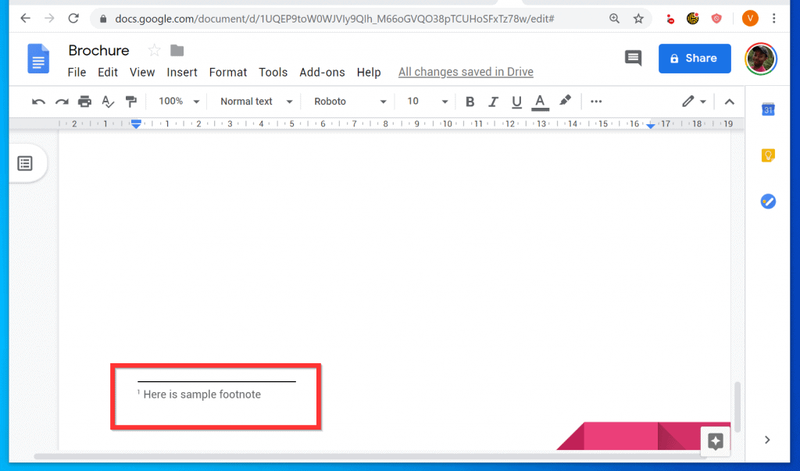Image resolution: width=800 pixels, height=471 pixels.
Task: Undo the last action
Action: (x=38, y=102)
